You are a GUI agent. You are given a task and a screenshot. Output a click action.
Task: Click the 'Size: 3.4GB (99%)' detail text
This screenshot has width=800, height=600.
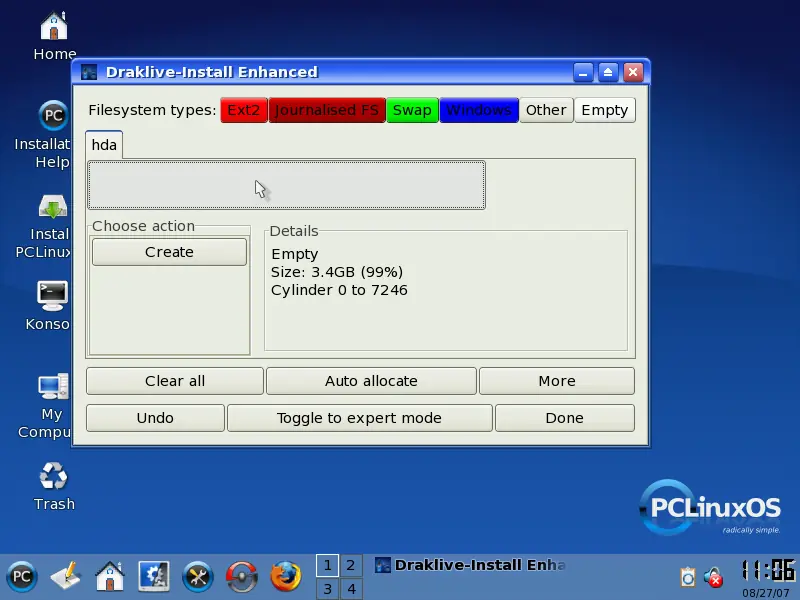(337, 272)
